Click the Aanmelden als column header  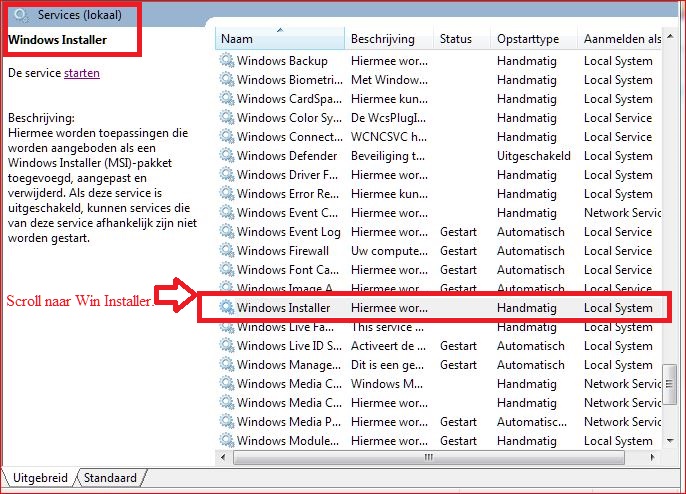pyautogui.click(x=620, y=39)
